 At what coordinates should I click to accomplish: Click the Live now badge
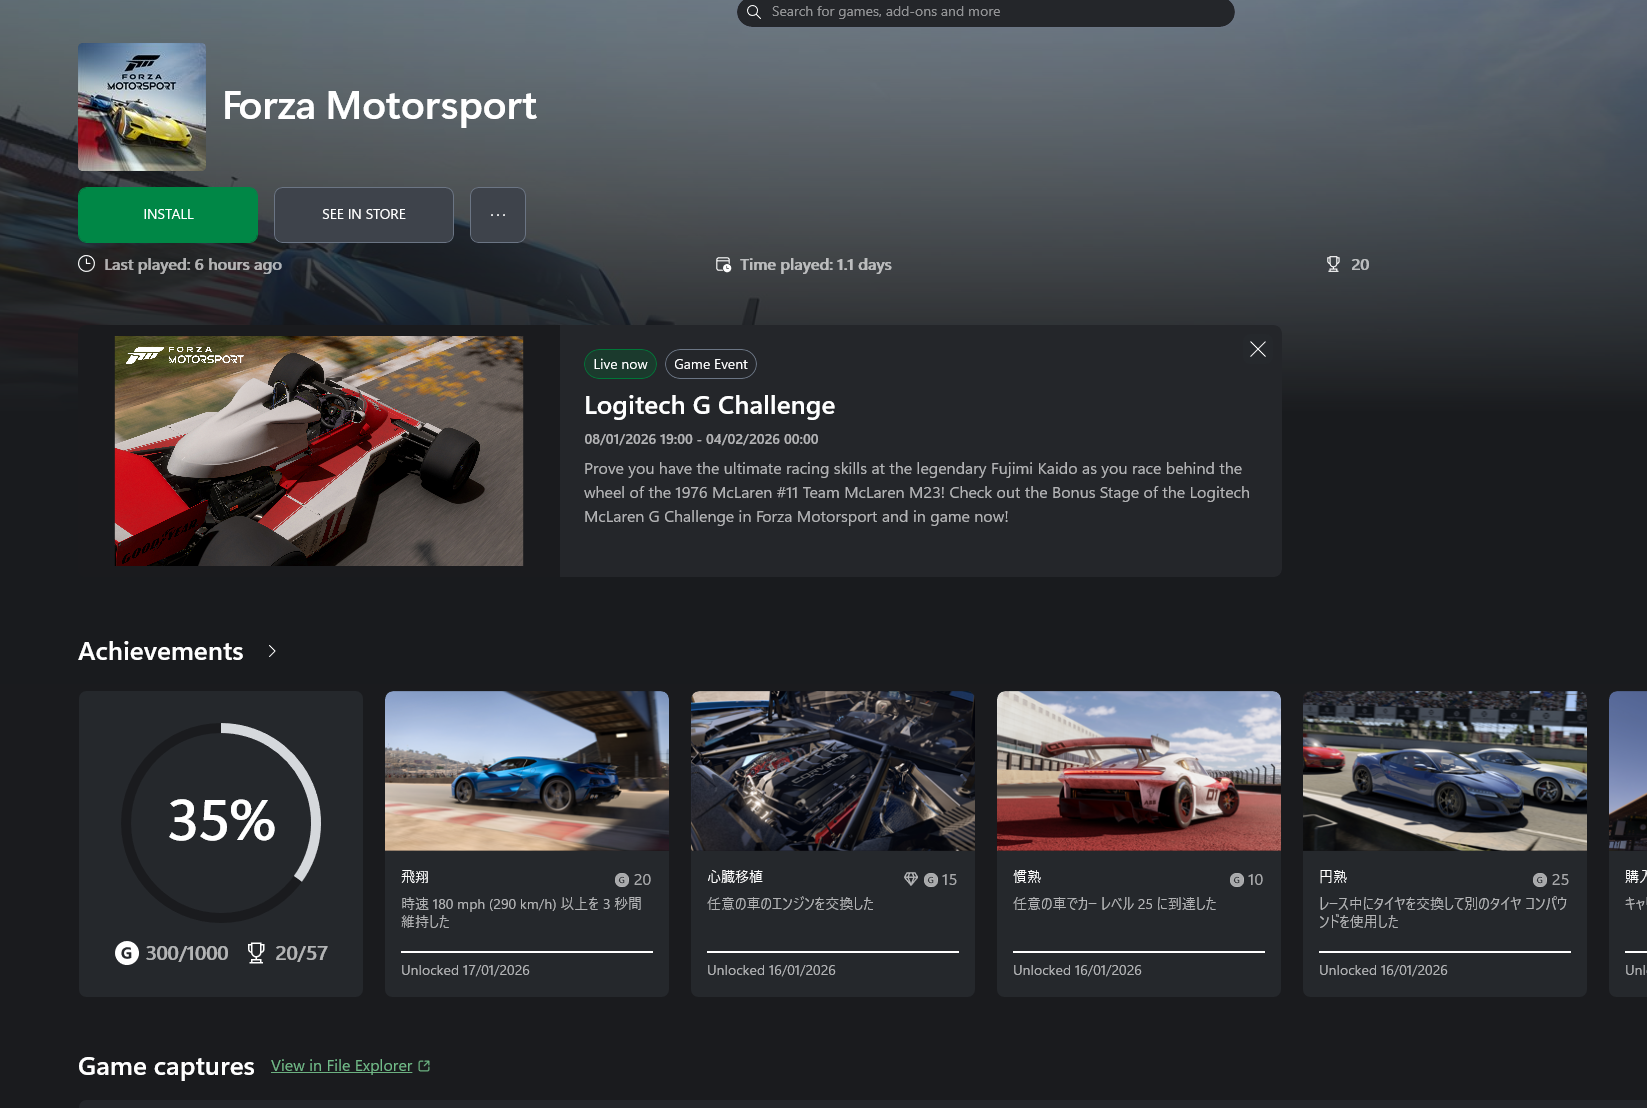coord(620,364)
